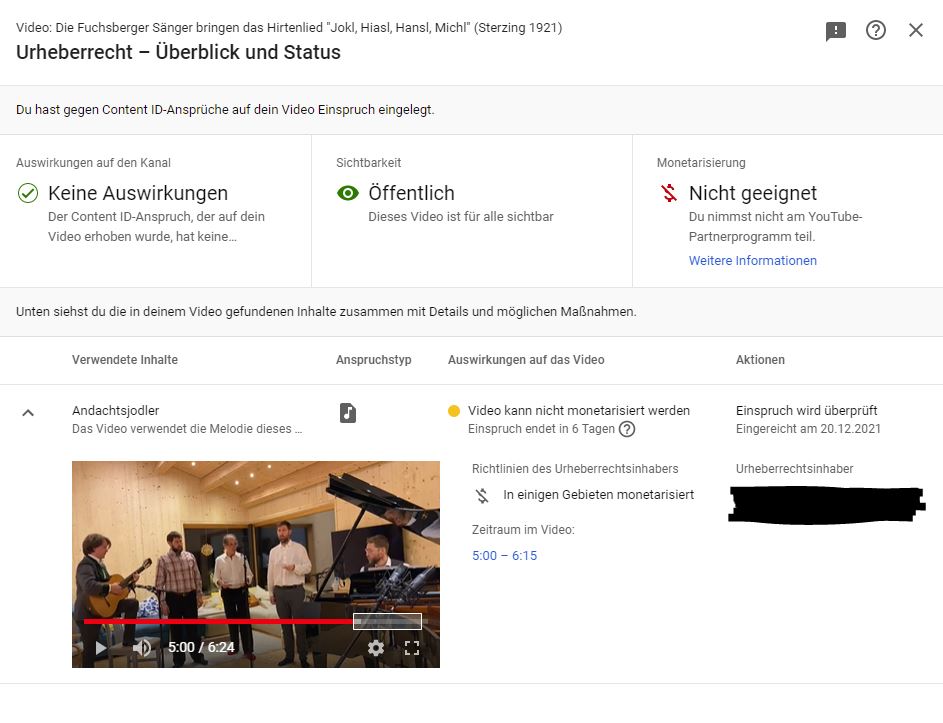The width and height of the screenshot is (943, 723).
Task: Open the help question mark icon
Action: (876, 30)
